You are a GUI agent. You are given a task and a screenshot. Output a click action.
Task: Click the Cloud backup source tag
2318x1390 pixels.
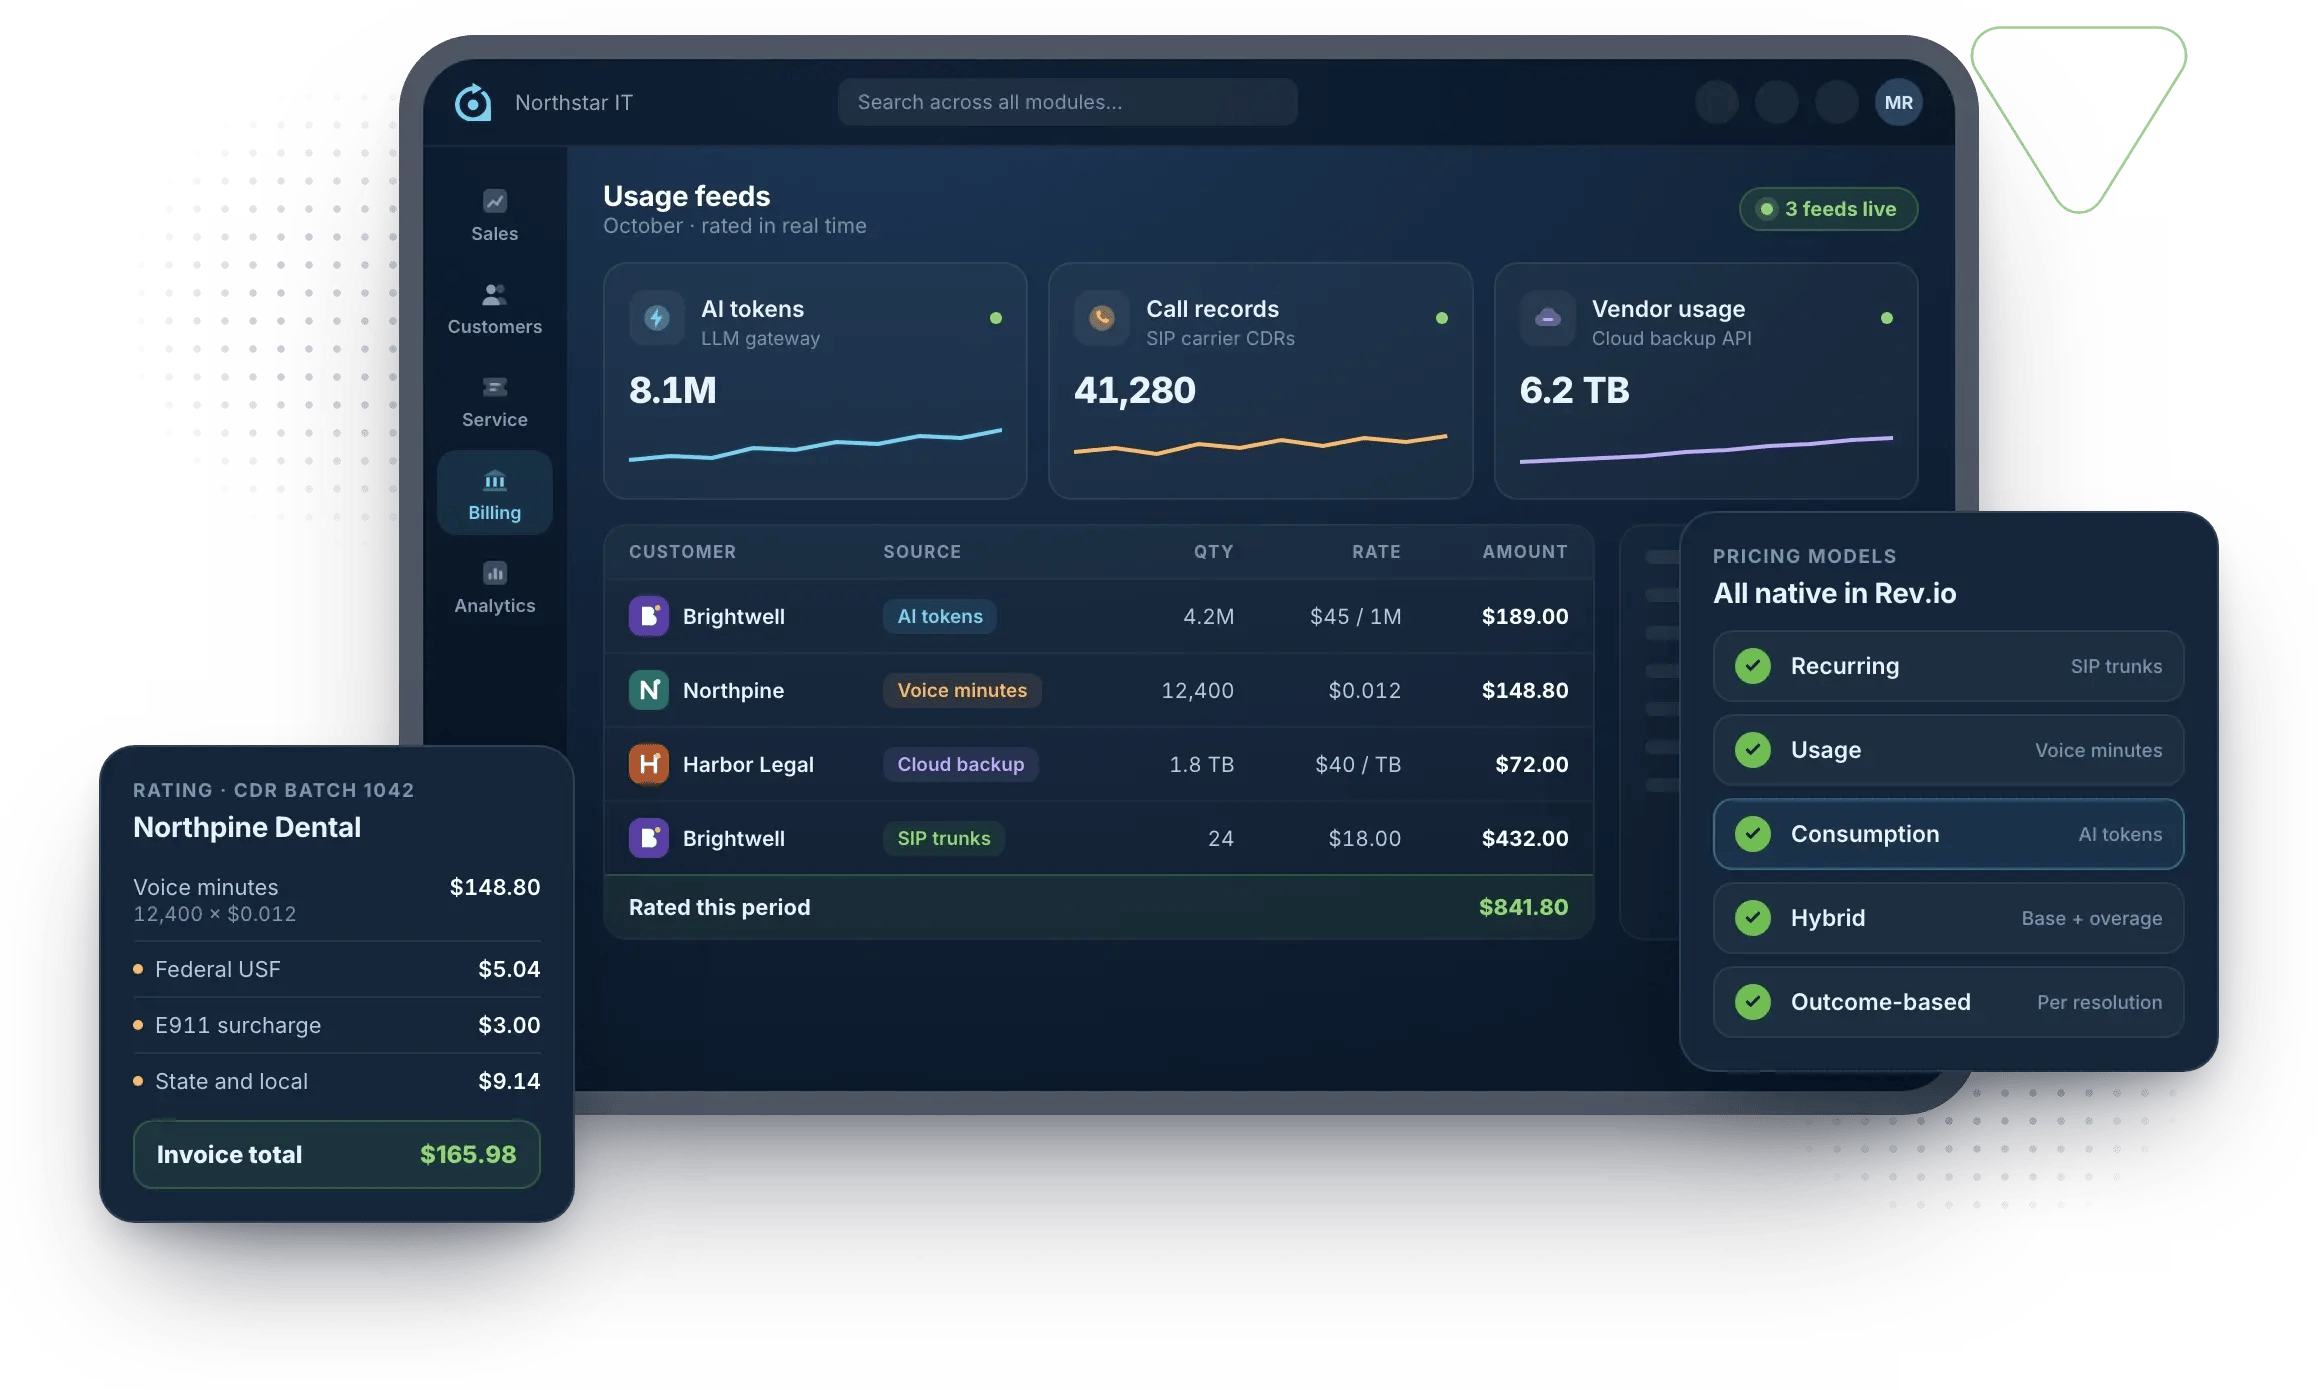pos(960,764)
